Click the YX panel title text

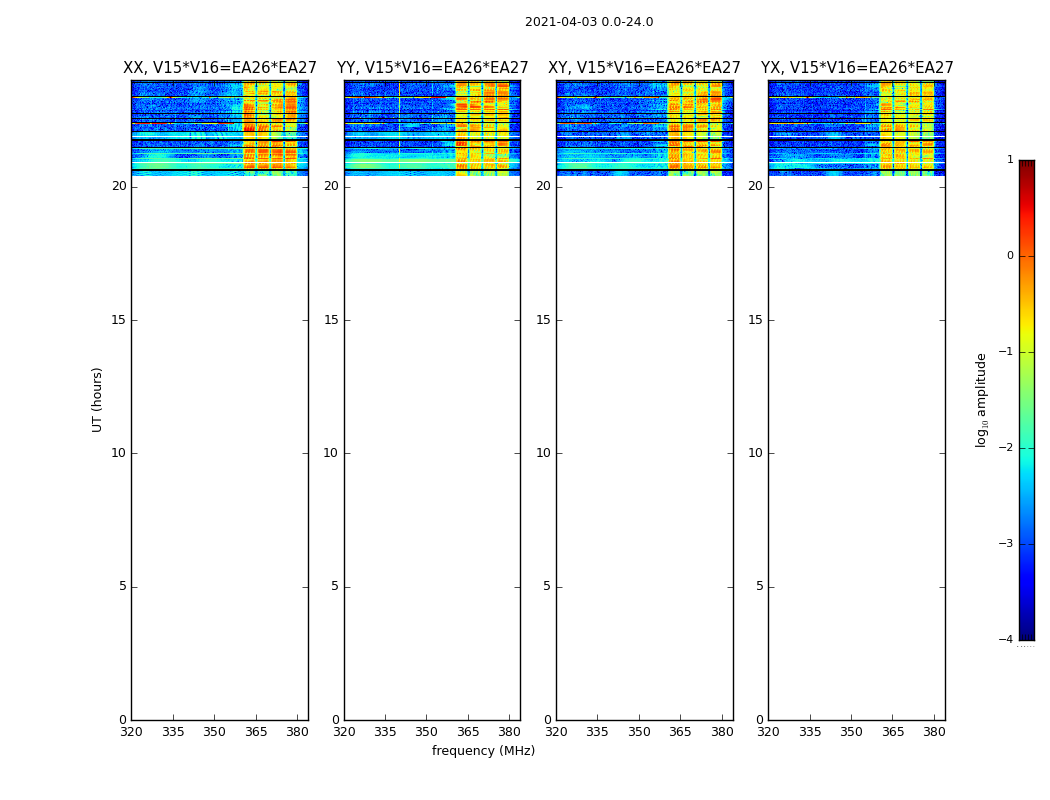pyautogui.click(x=856, y=68)
